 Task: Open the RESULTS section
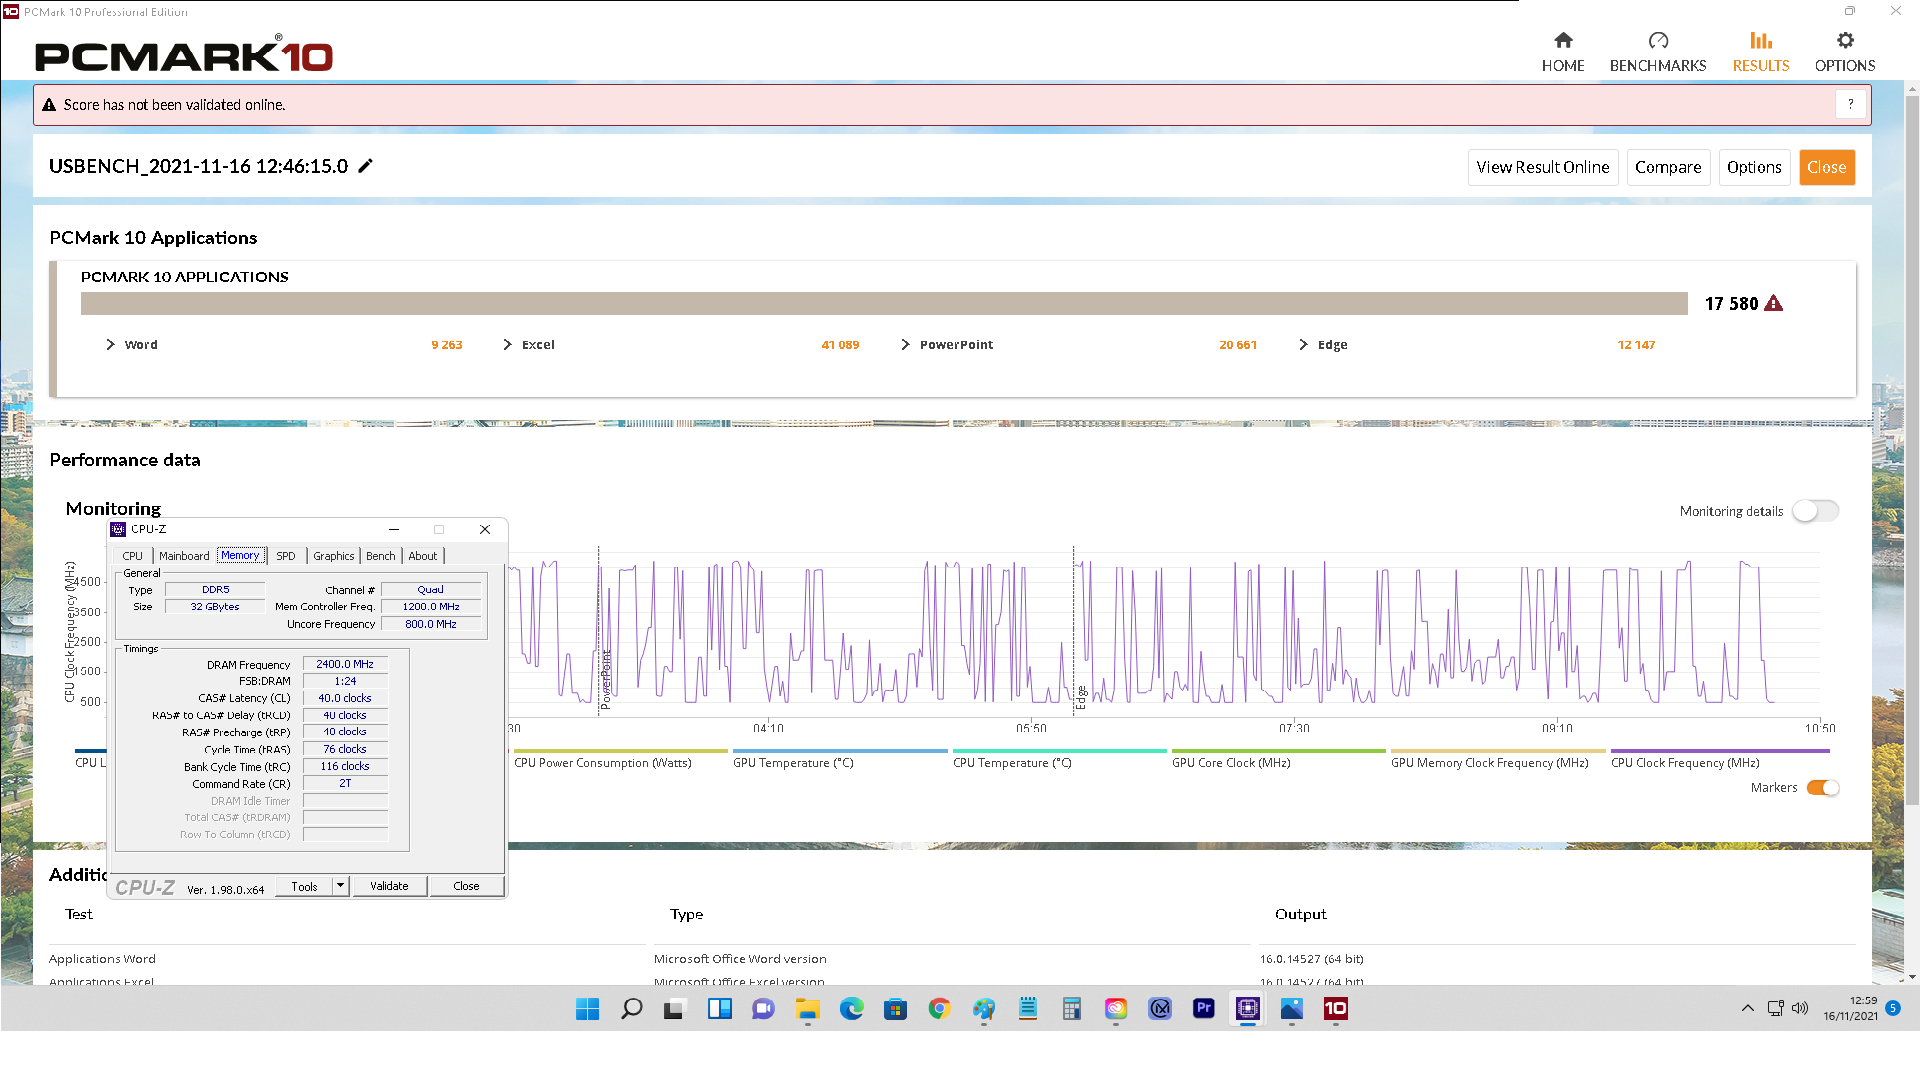pyautogui.click(x=1761, y=52)
